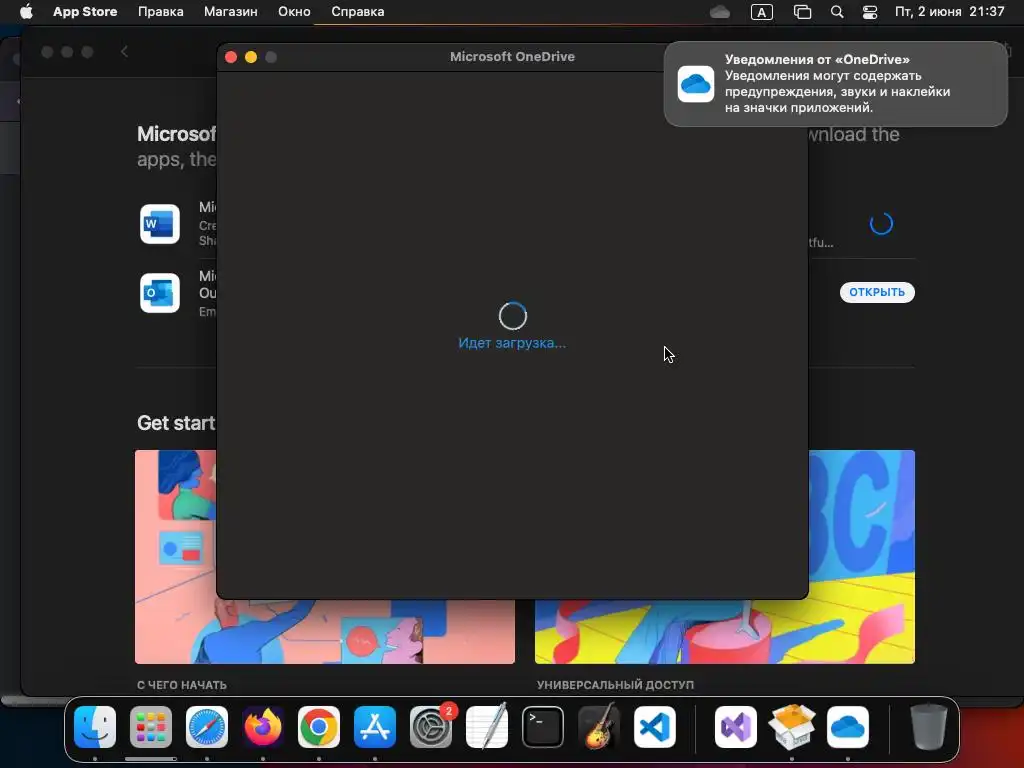Click the Microsoft OneDrive window title
Image resolution: width=1024 pixels, height=768 pixels.
512,57
